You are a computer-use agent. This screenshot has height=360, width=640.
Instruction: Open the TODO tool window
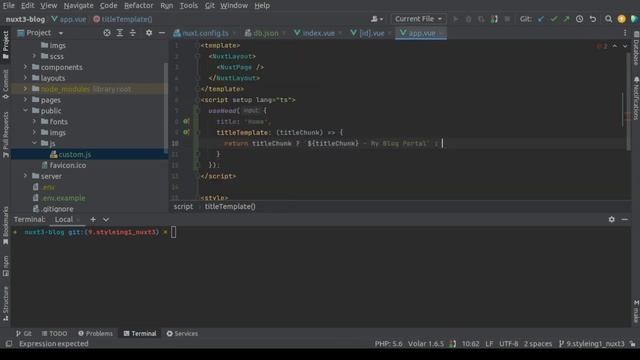pyautogui.click(x=54, y=333)
